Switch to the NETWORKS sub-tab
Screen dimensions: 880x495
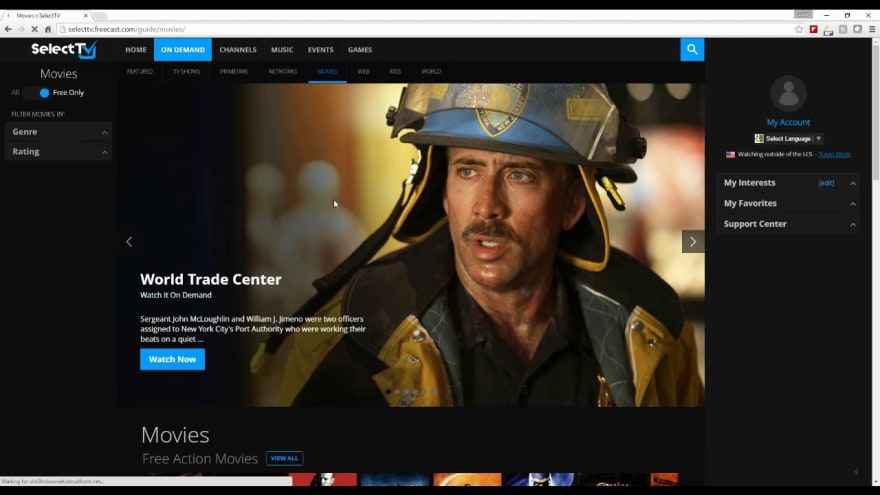pyautogui.click(x=283, y=72)
